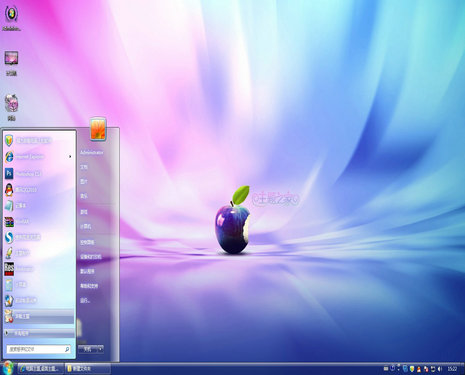Open Default Programs from the Start menu

tap(87, 271)
